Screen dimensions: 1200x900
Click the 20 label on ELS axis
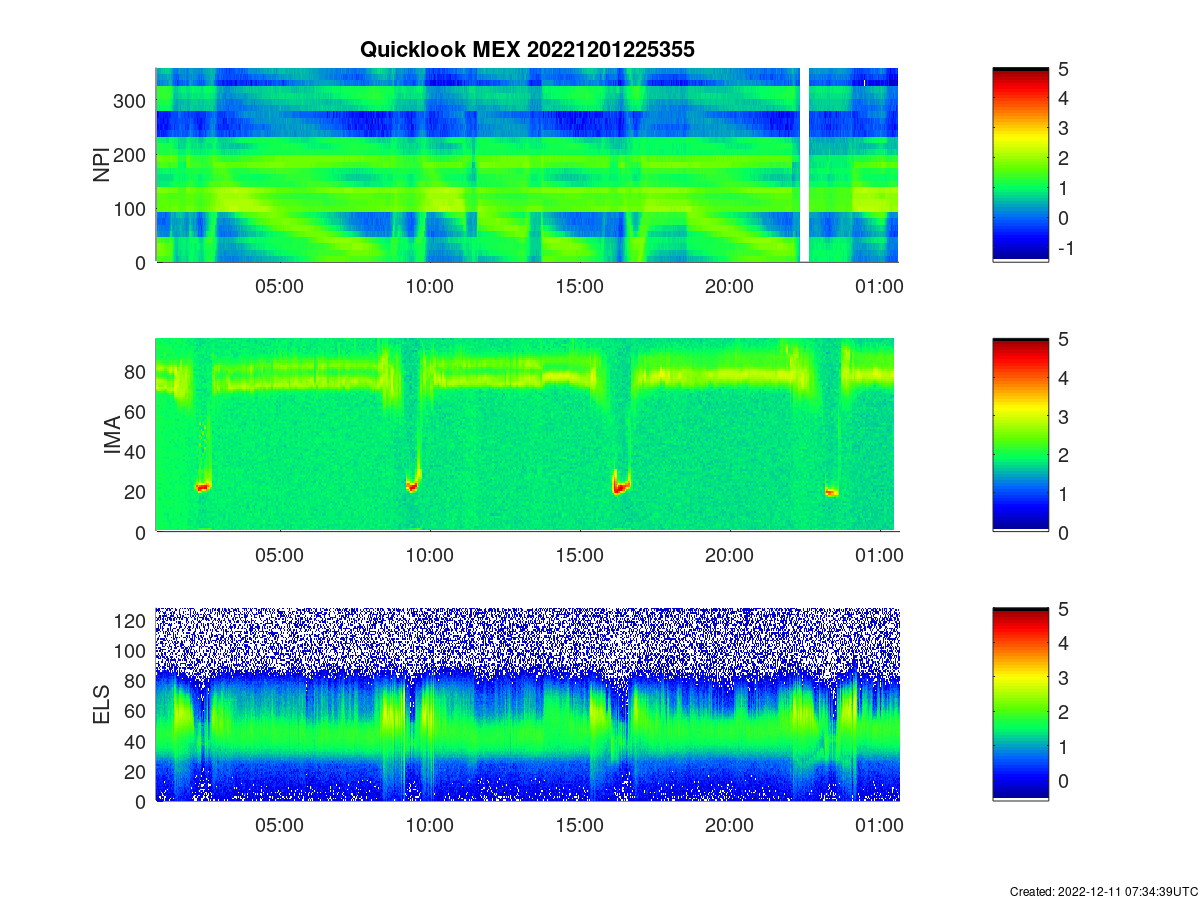coord(137,771)
